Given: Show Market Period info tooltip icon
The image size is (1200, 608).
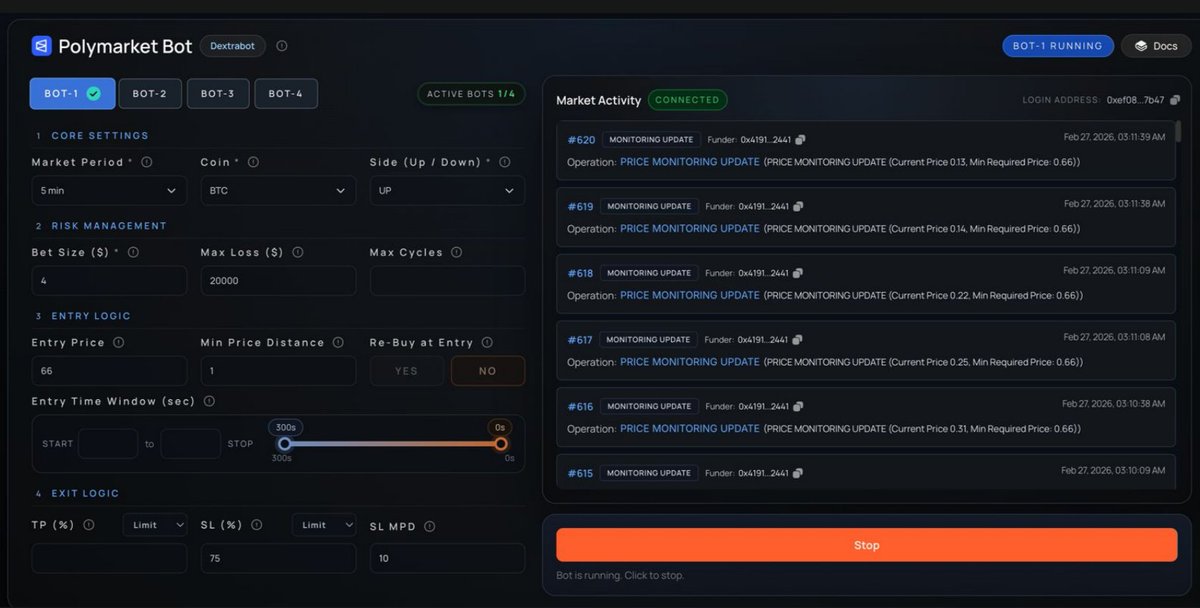Looking at the screenshot, I should [x=146, y=162].
